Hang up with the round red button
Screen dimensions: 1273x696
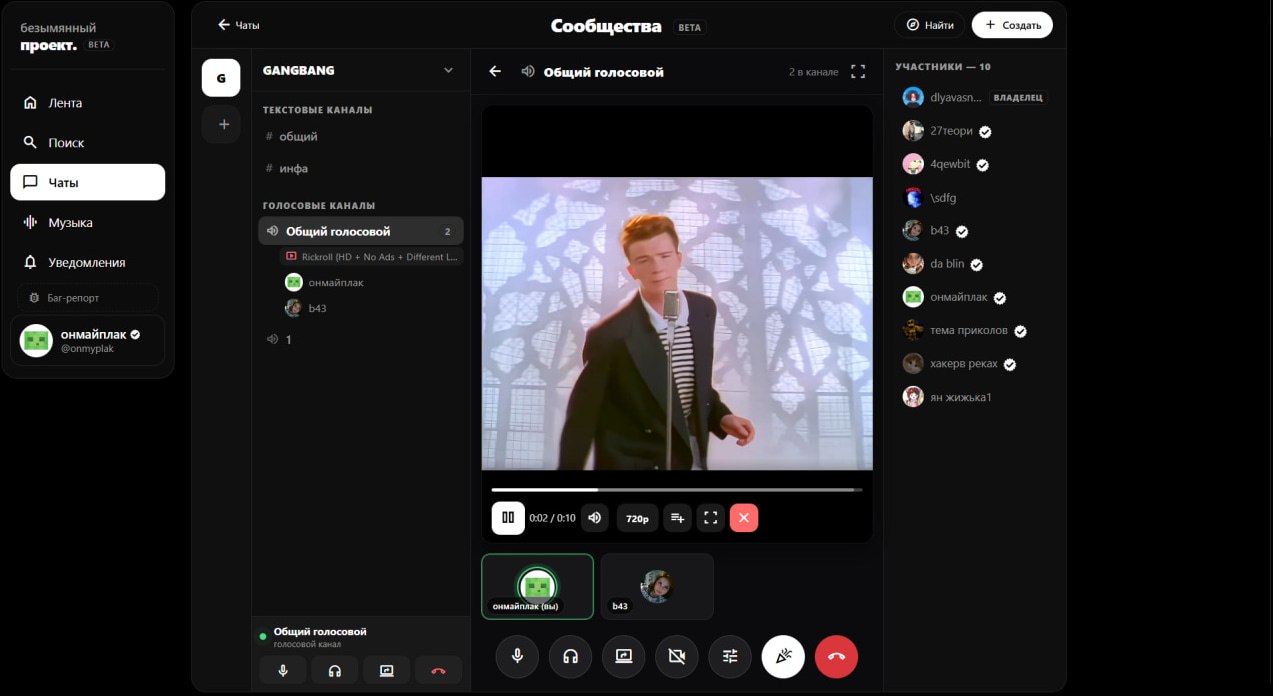click(x=836, y=657)
